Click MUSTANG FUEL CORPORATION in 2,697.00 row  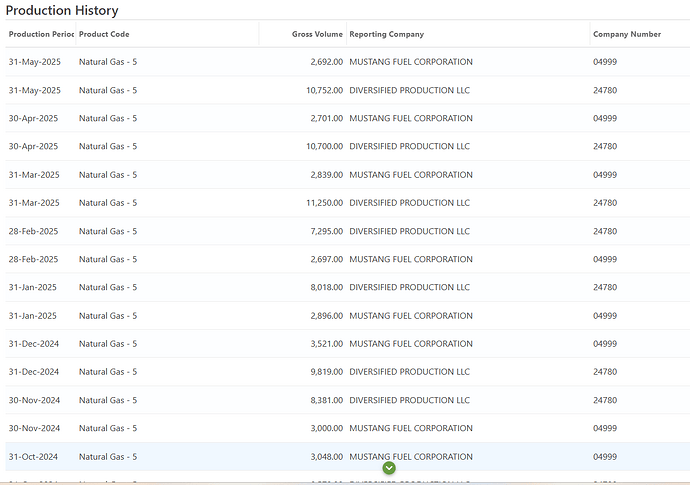coord(411,259)
